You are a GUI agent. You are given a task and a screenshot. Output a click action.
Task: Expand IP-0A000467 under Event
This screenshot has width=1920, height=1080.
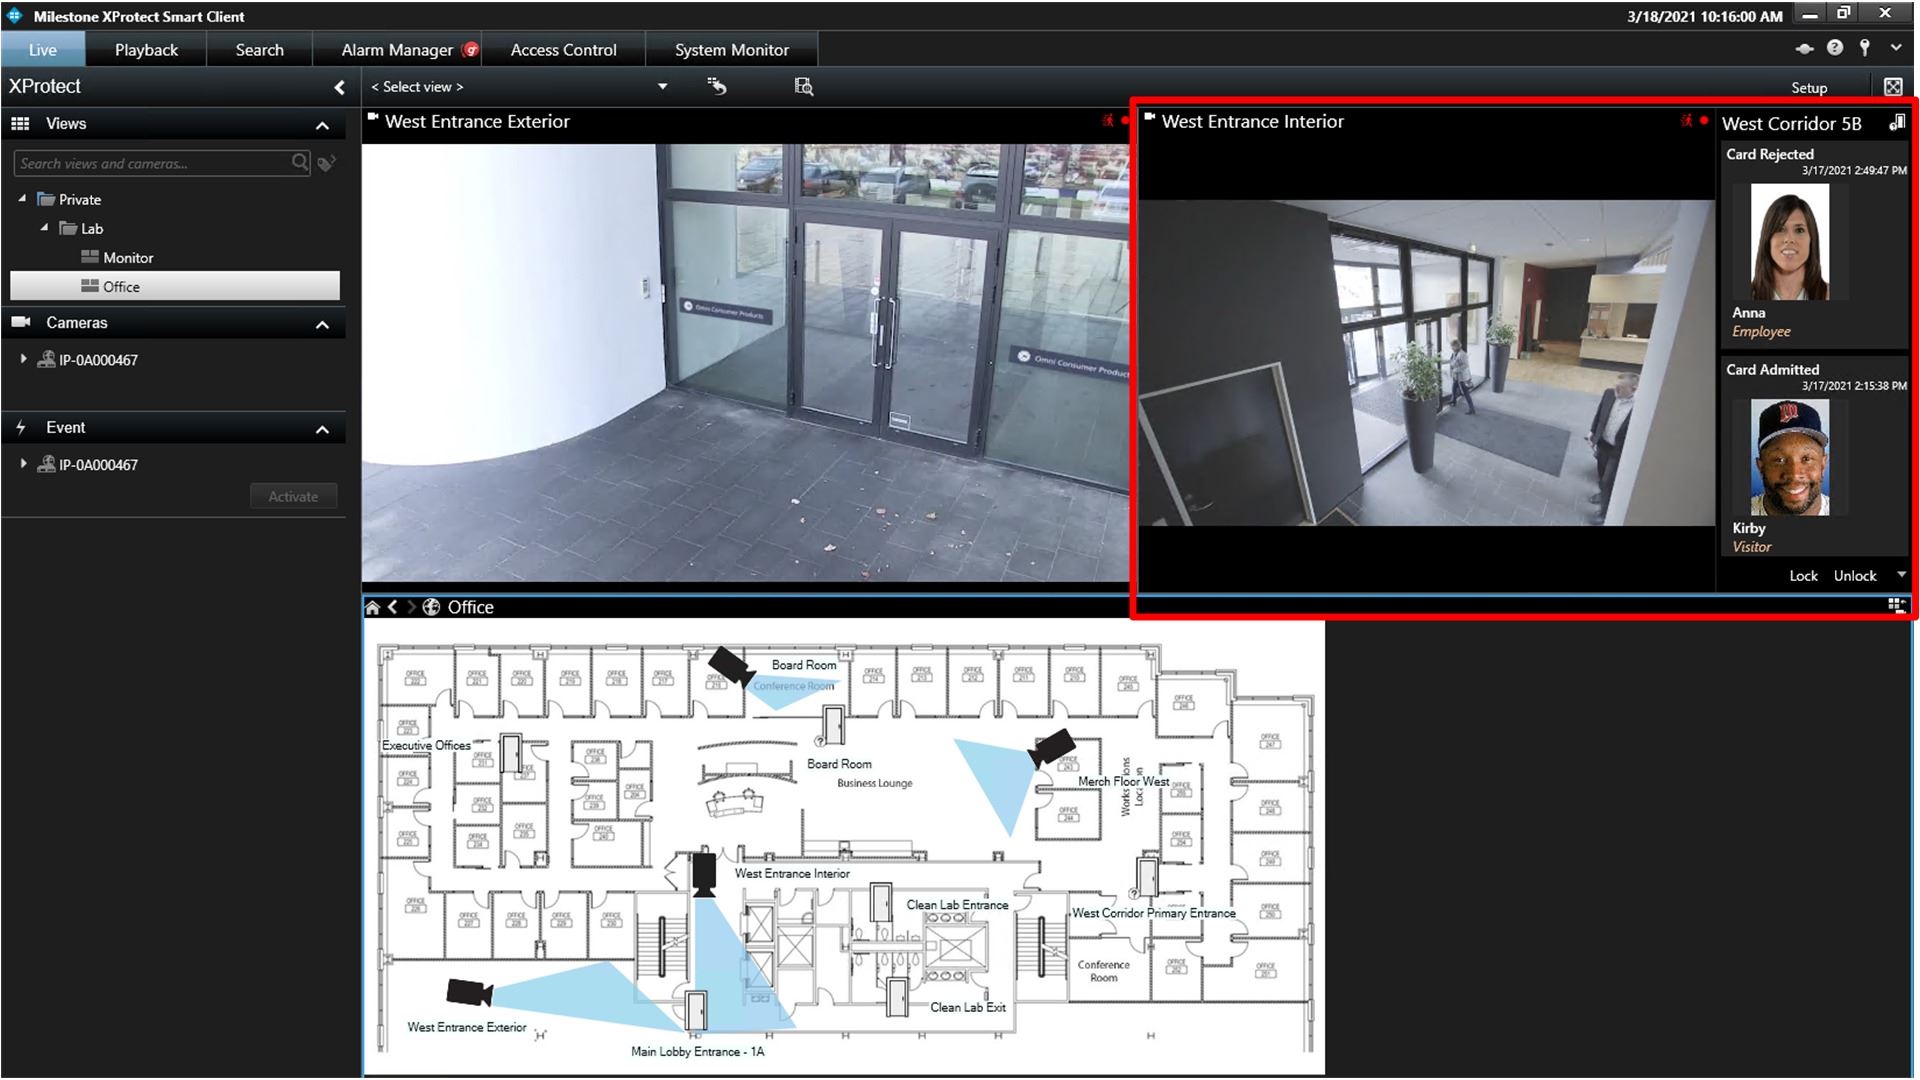[23, 463]
